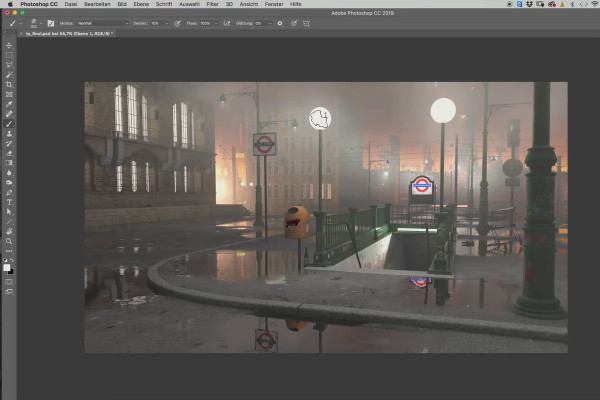
Task: Select the Pen tool
Action: (x=9, y=192)
